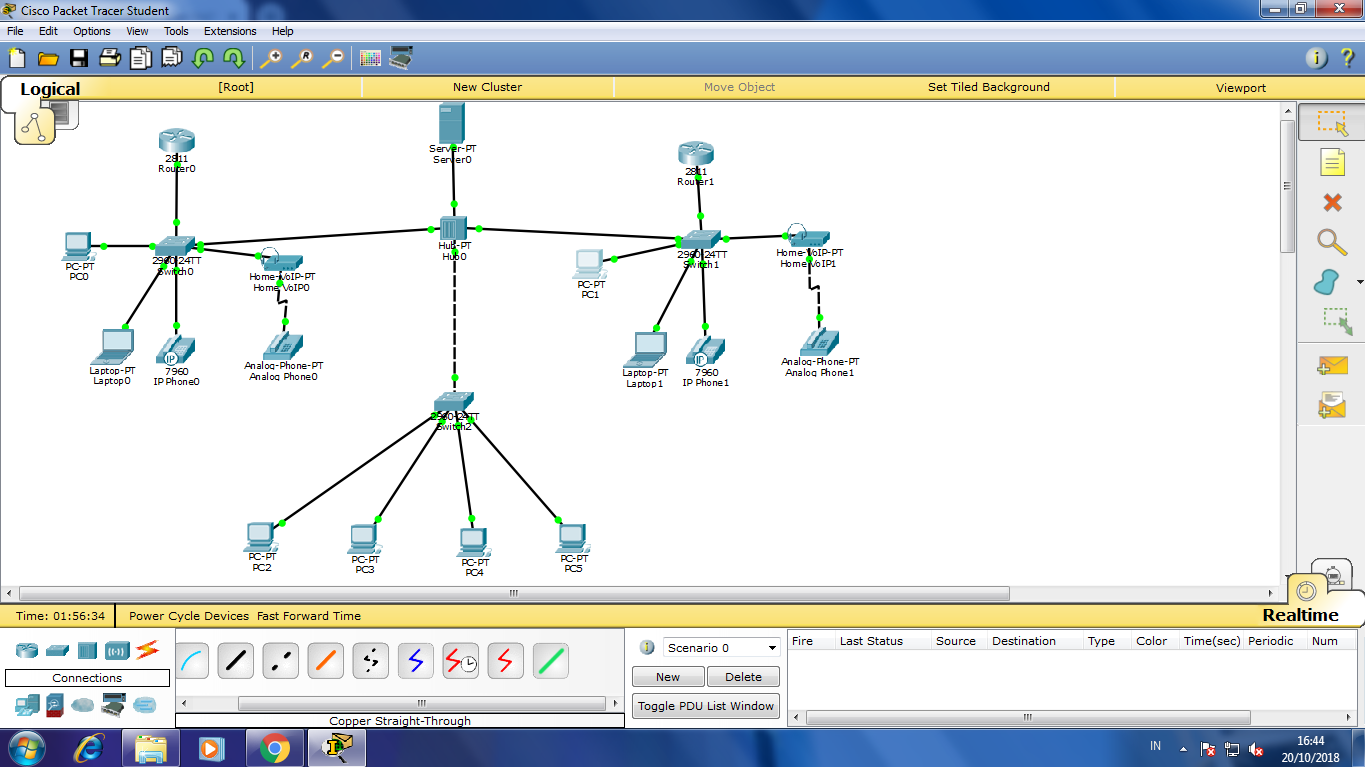Expand Draw Polygon tool's dropdown arrow
The height and width of the screenshot is (767, 1365).
pyautogui.click(x=1360, y=283)
